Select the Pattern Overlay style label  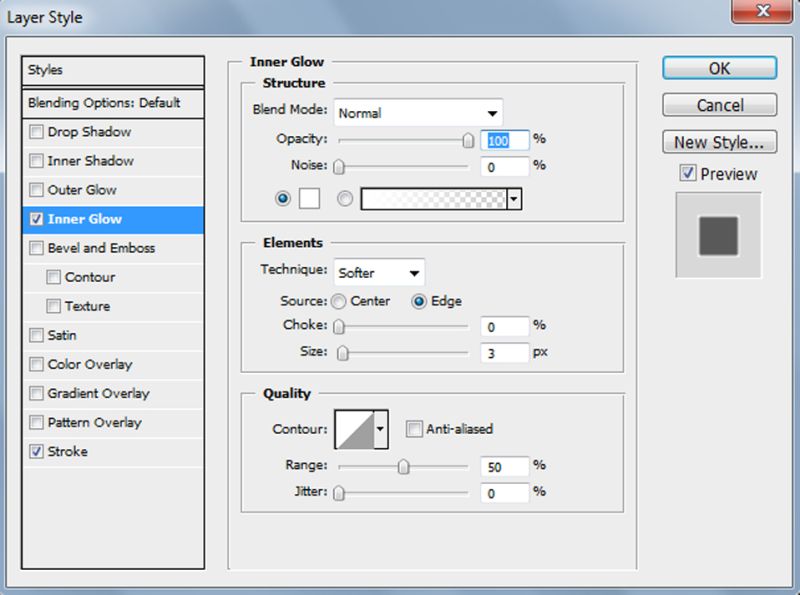click(x=94, y=423)
